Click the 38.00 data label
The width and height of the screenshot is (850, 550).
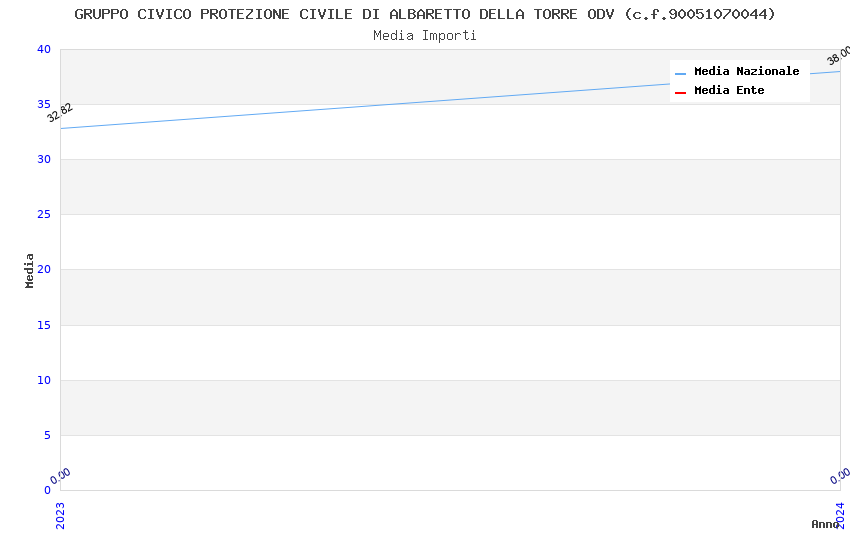[838, 55]
